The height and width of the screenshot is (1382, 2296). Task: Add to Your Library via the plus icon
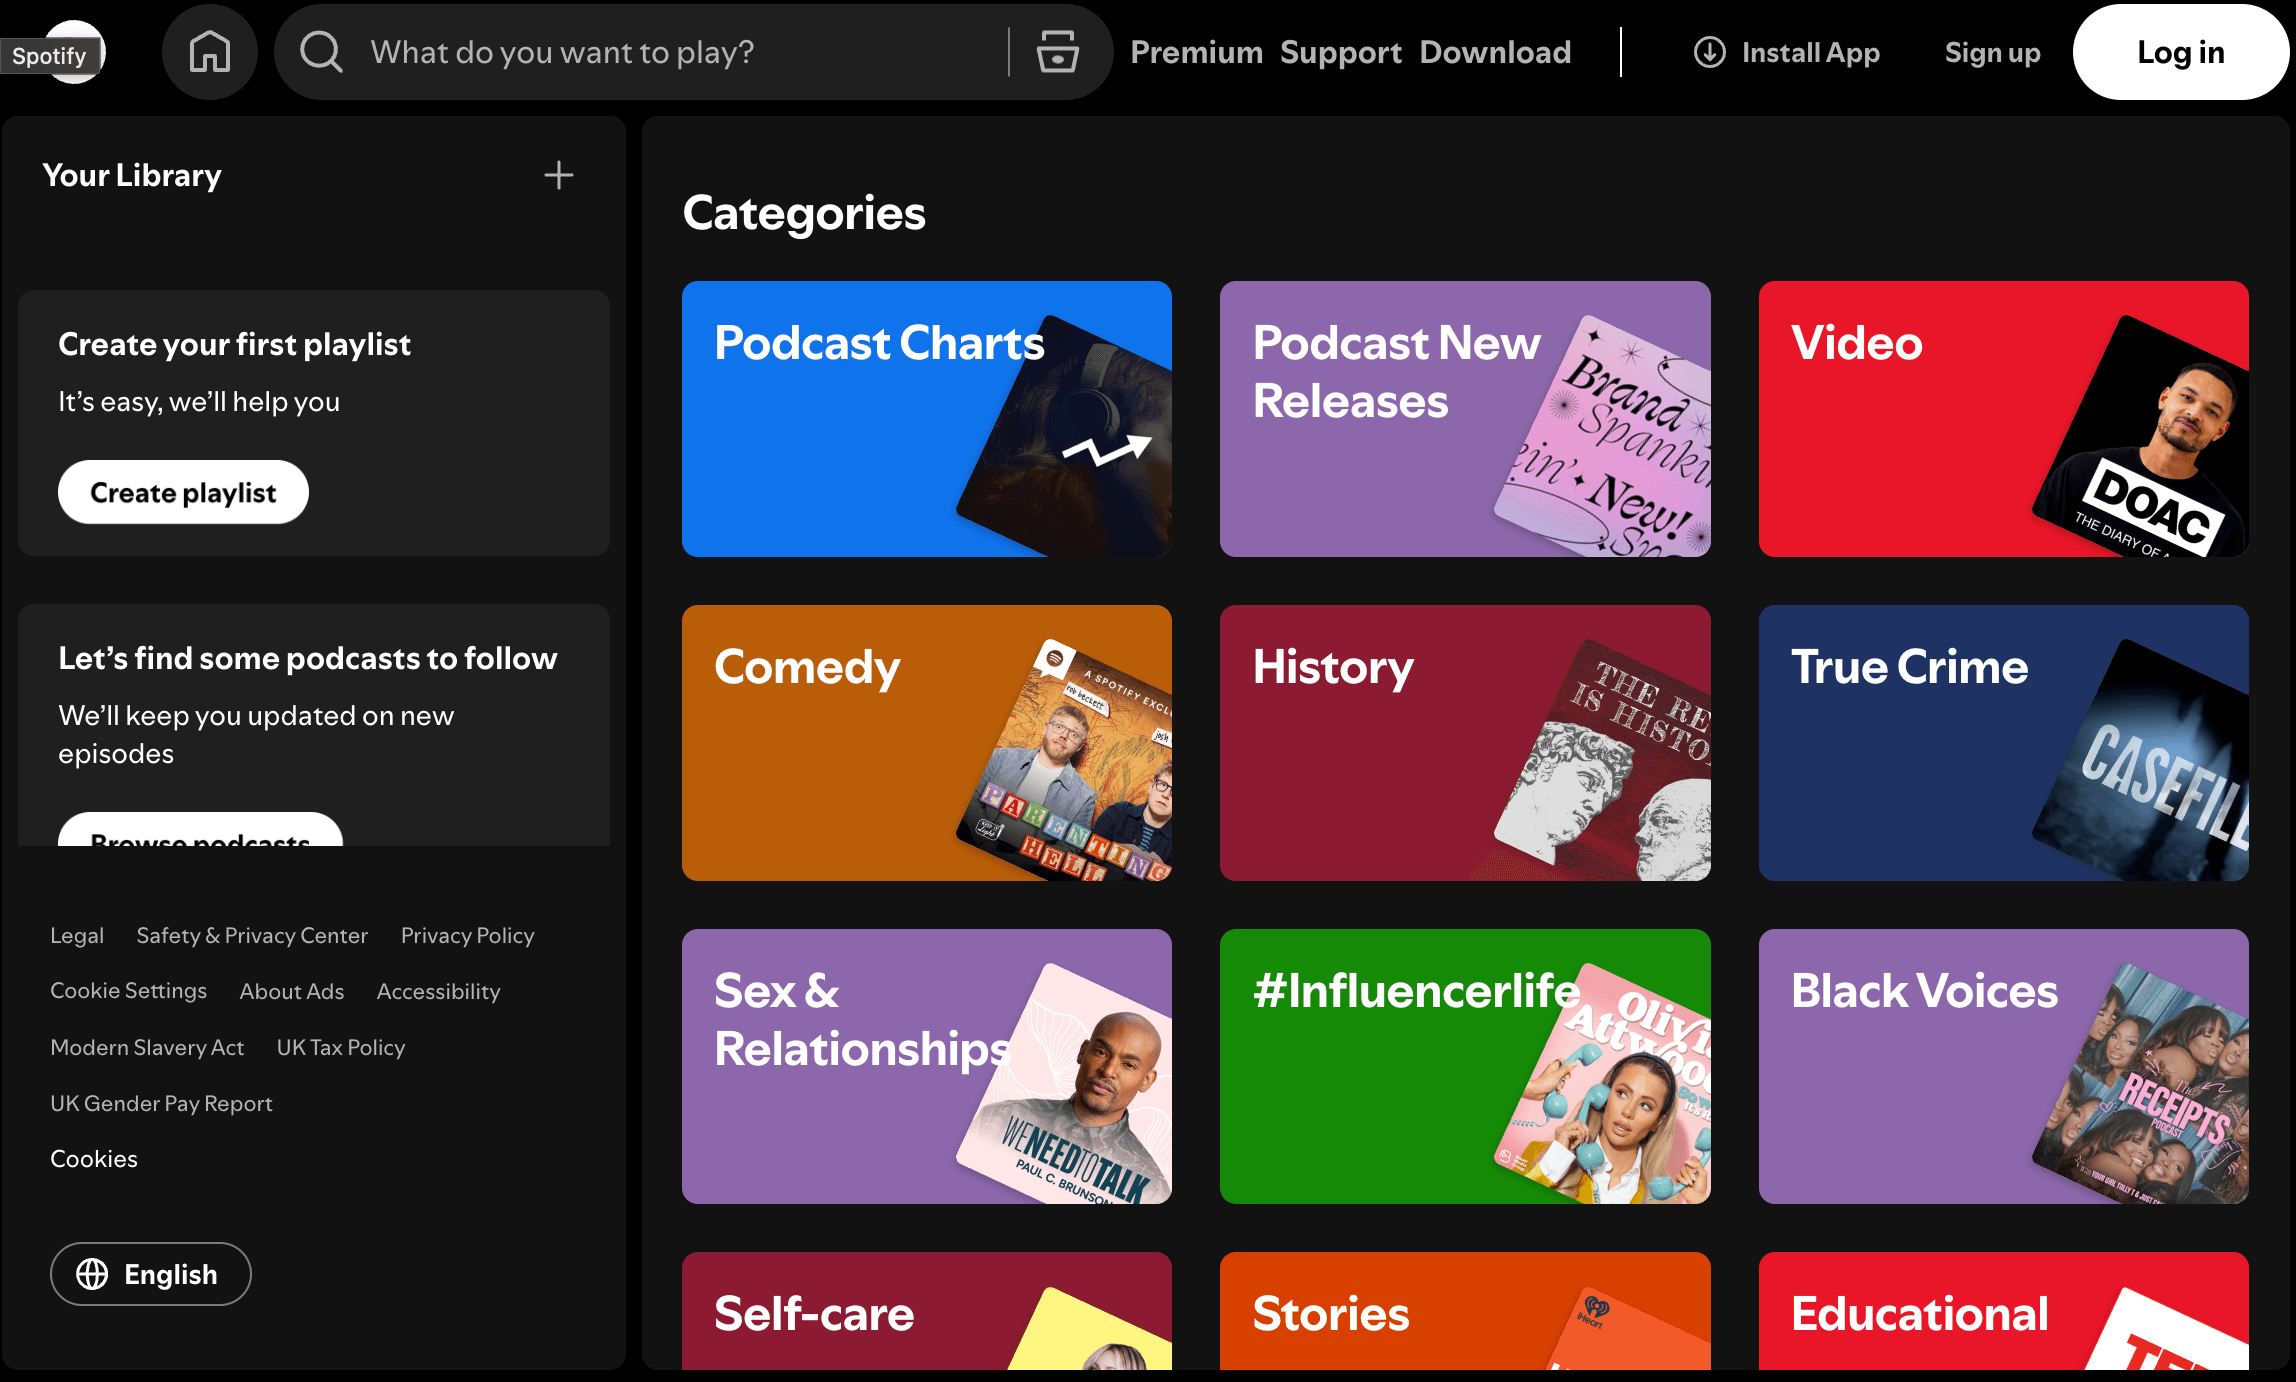click(559, 175)
